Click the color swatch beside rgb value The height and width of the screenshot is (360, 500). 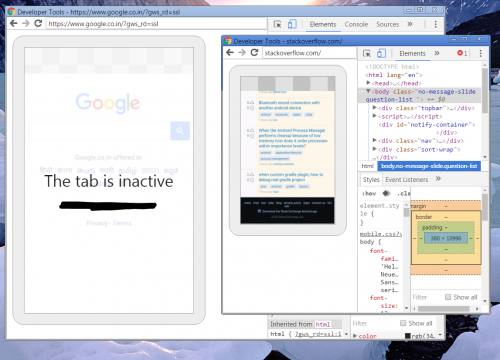click(x=407, y=336)
